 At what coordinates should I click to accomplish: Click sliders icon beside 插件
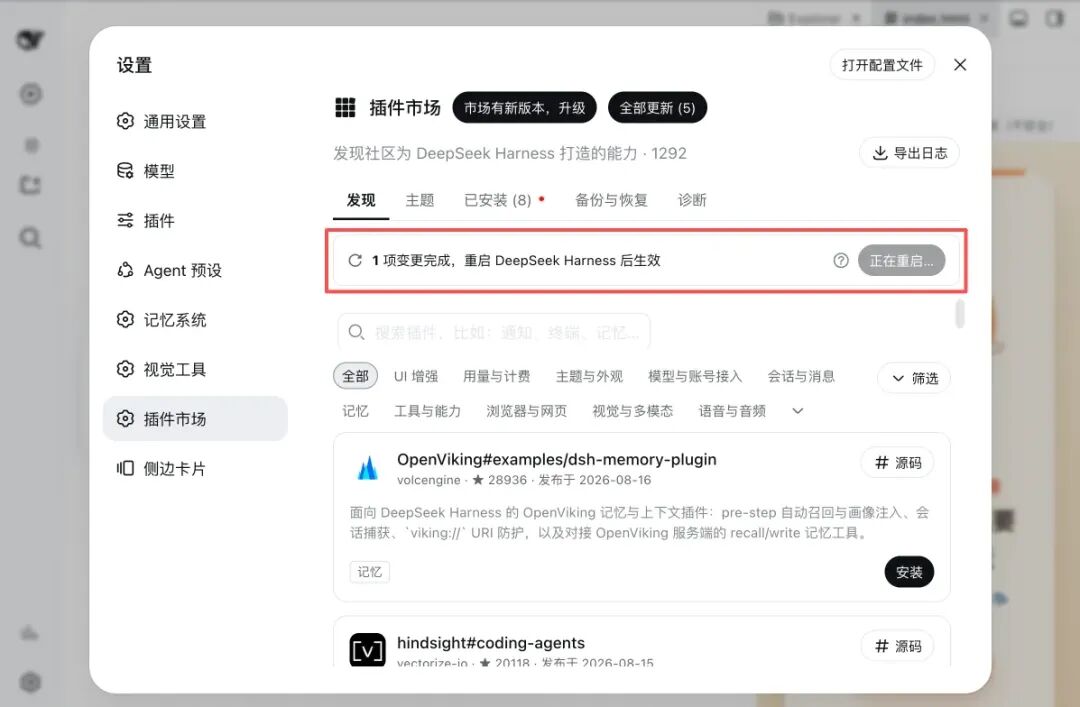click(125, 221)
